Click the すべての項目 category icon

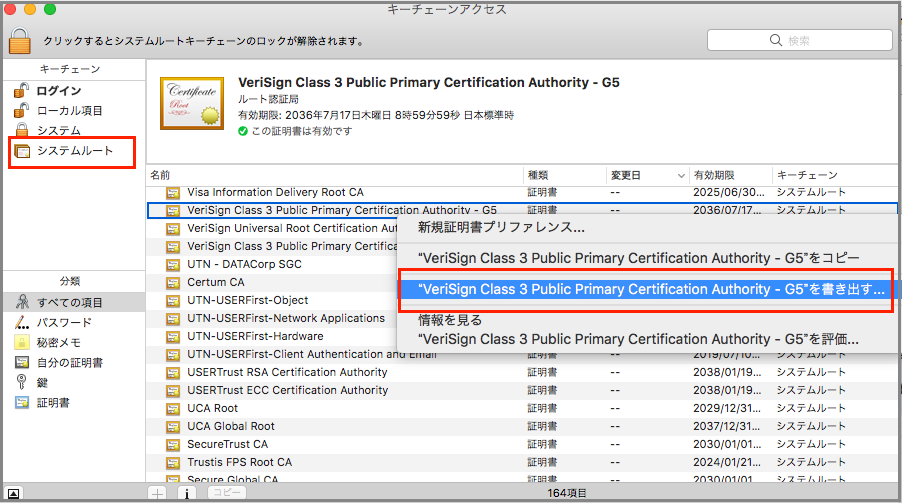[22, 302]
